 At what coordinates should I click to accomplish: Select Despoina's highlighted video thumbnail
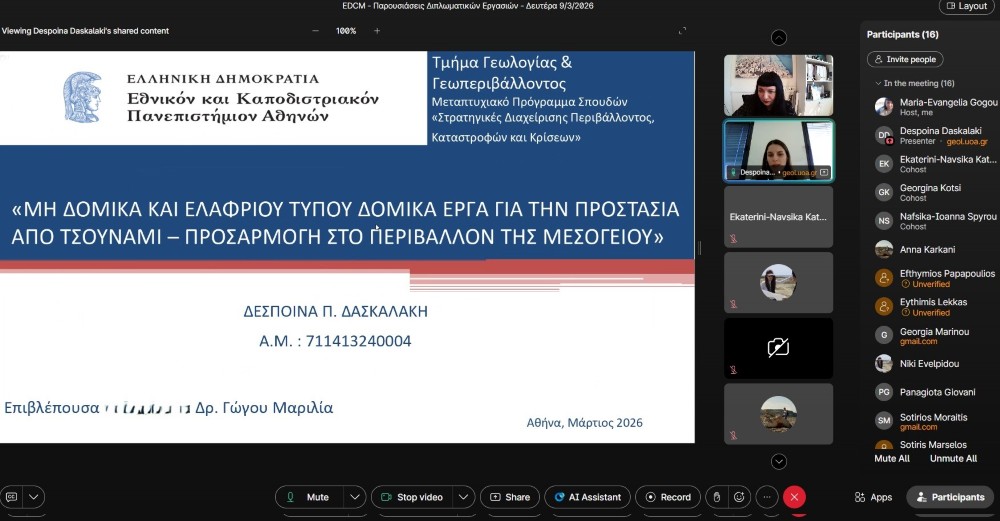click(778, 150)
